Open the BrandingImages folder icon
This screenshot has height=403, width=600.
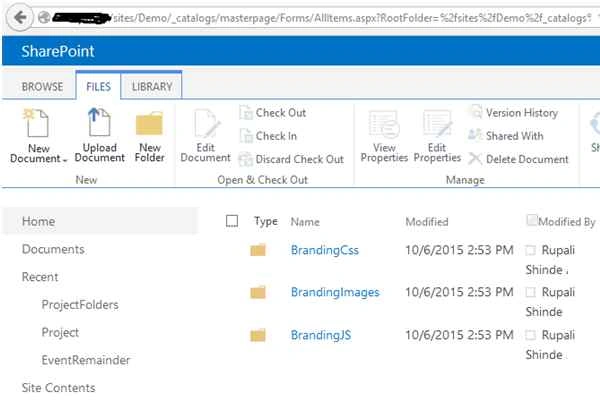pyautogui.click(x=258, y=292)
